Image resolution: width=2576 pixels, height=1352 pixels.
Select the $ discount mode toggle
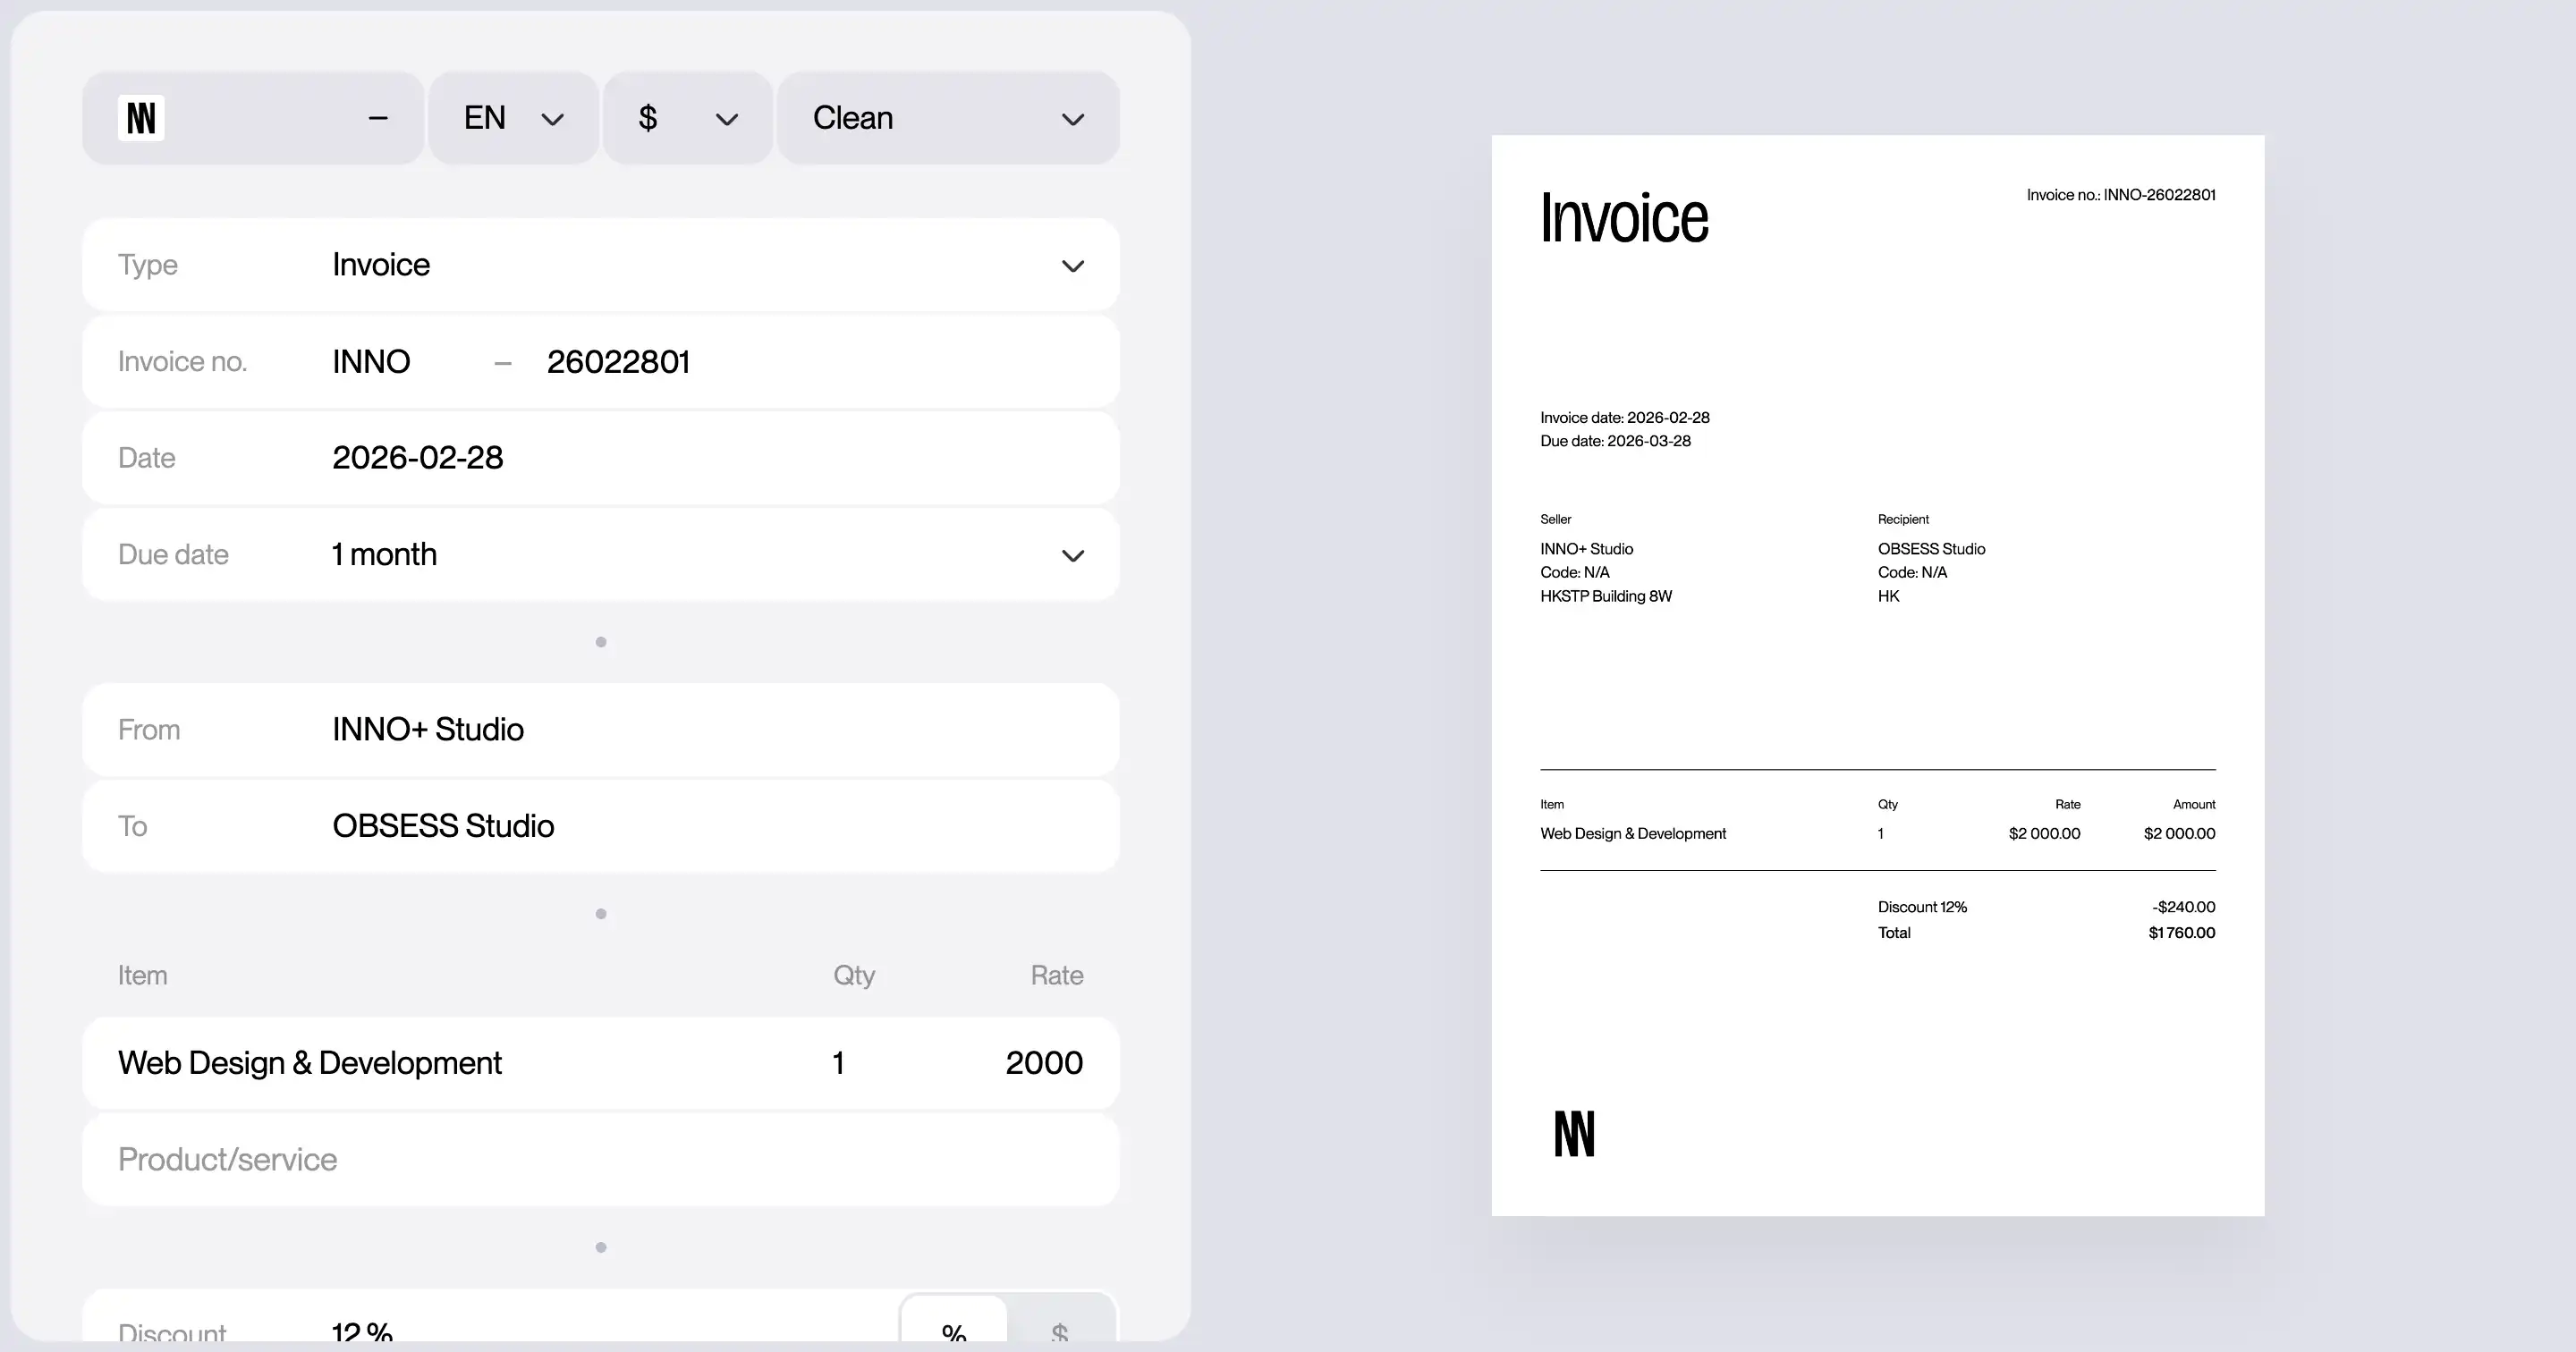pos(1060,1320)
